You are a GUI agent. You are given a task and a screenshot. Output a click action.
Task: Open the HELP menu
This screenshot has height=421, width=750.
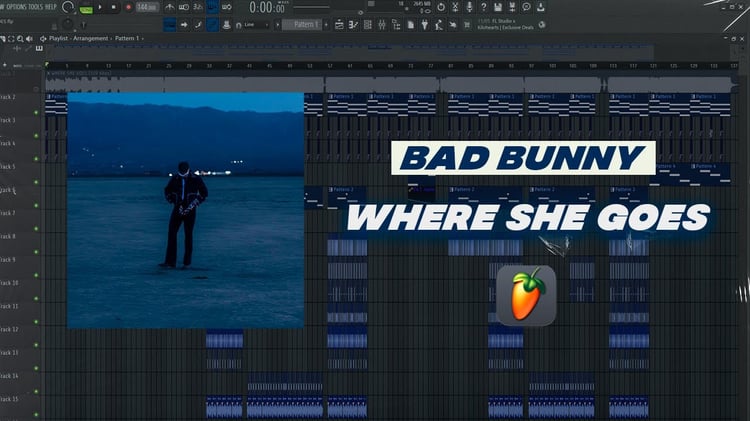51,7
